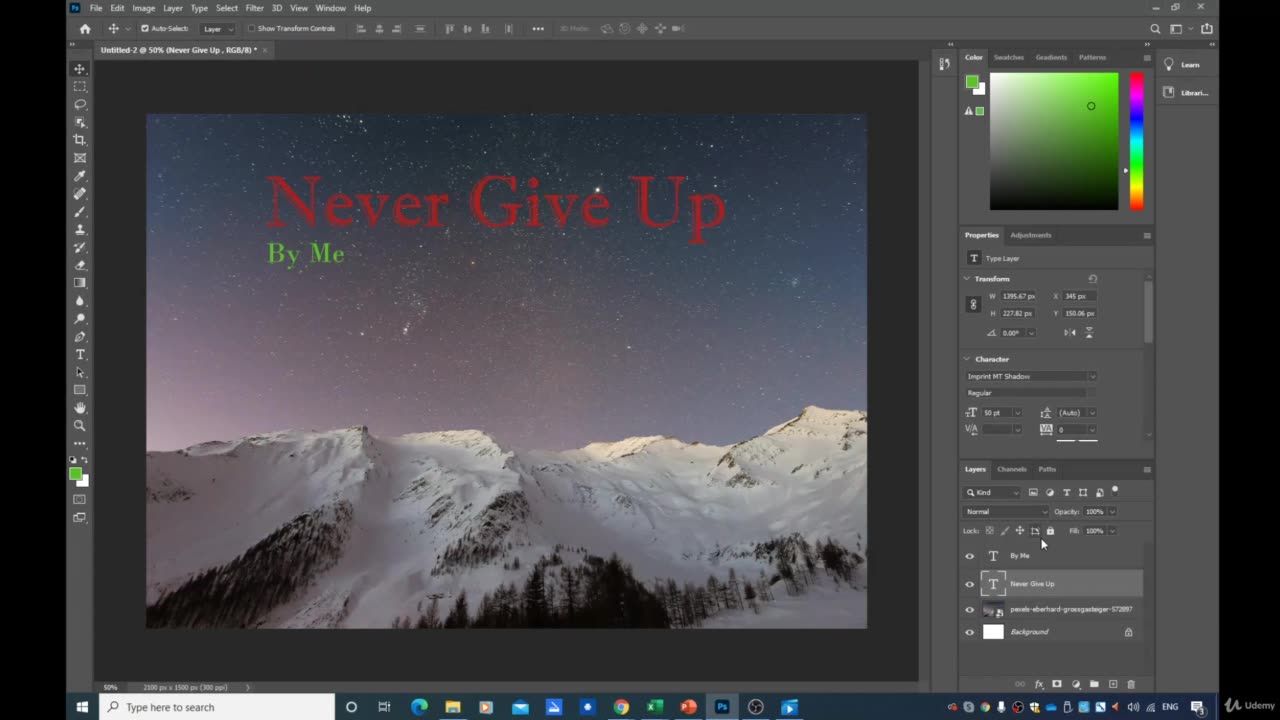Switch to the Swatches tab
Image resolution: width=1280 pixels, height=720 pixels.
1008,57
